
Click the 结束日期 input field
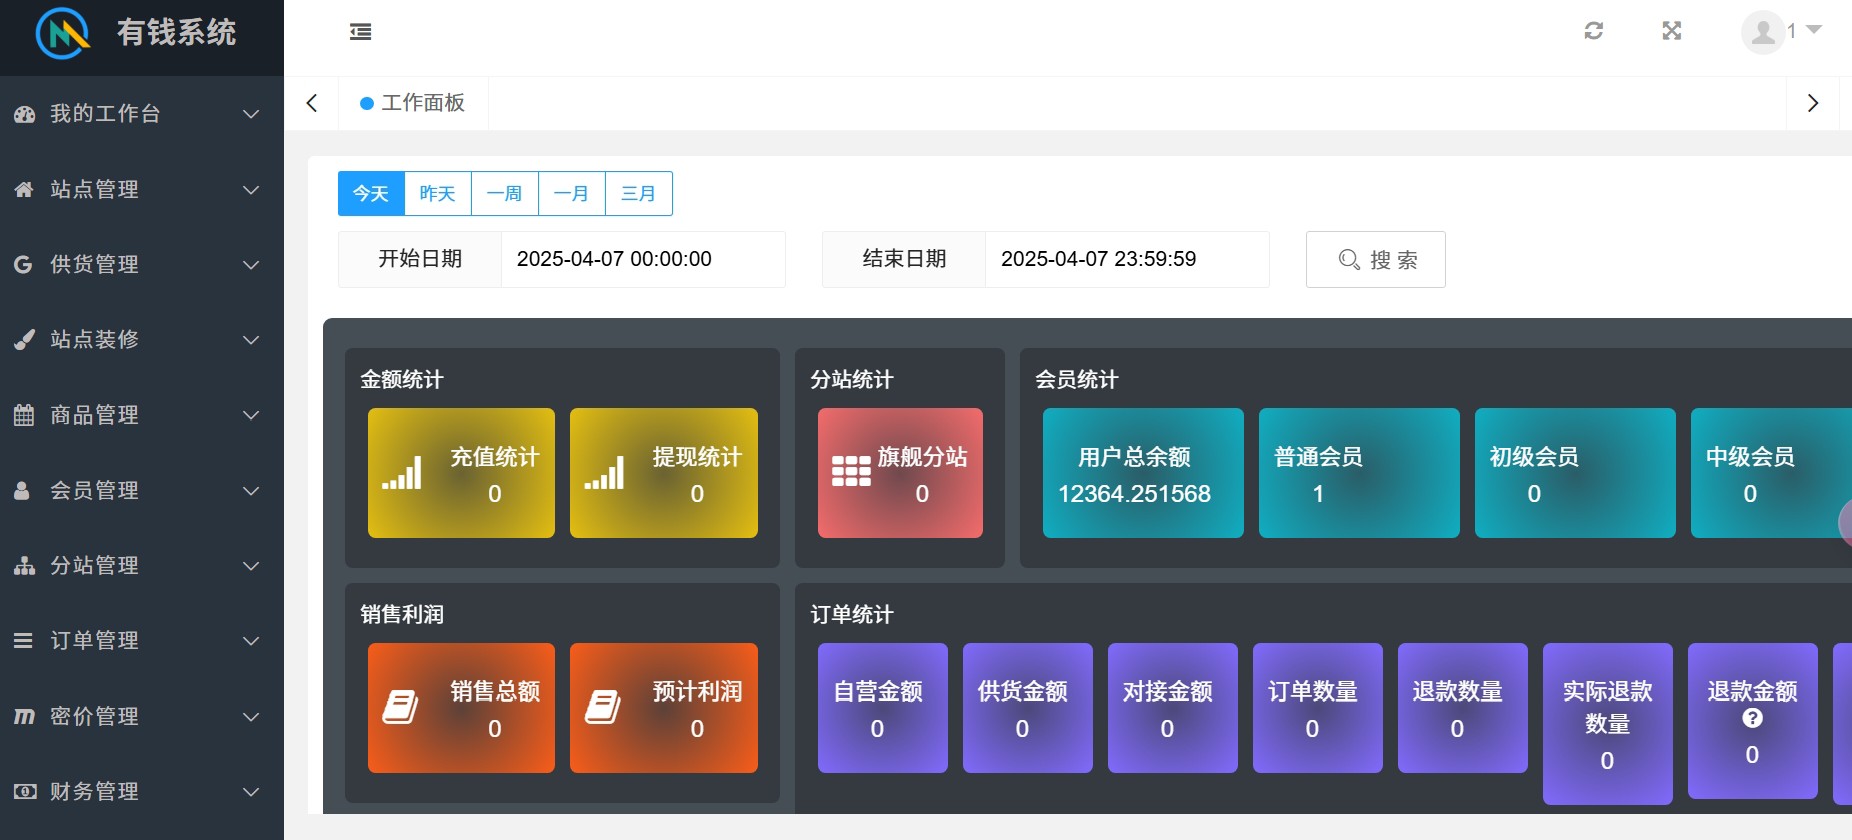[x=1126, y=259]
